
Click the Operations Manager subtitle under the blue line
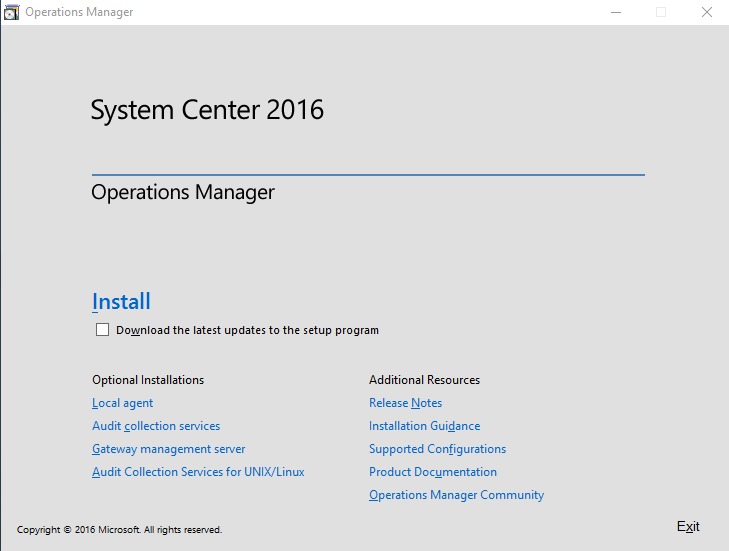pos(183,193)
